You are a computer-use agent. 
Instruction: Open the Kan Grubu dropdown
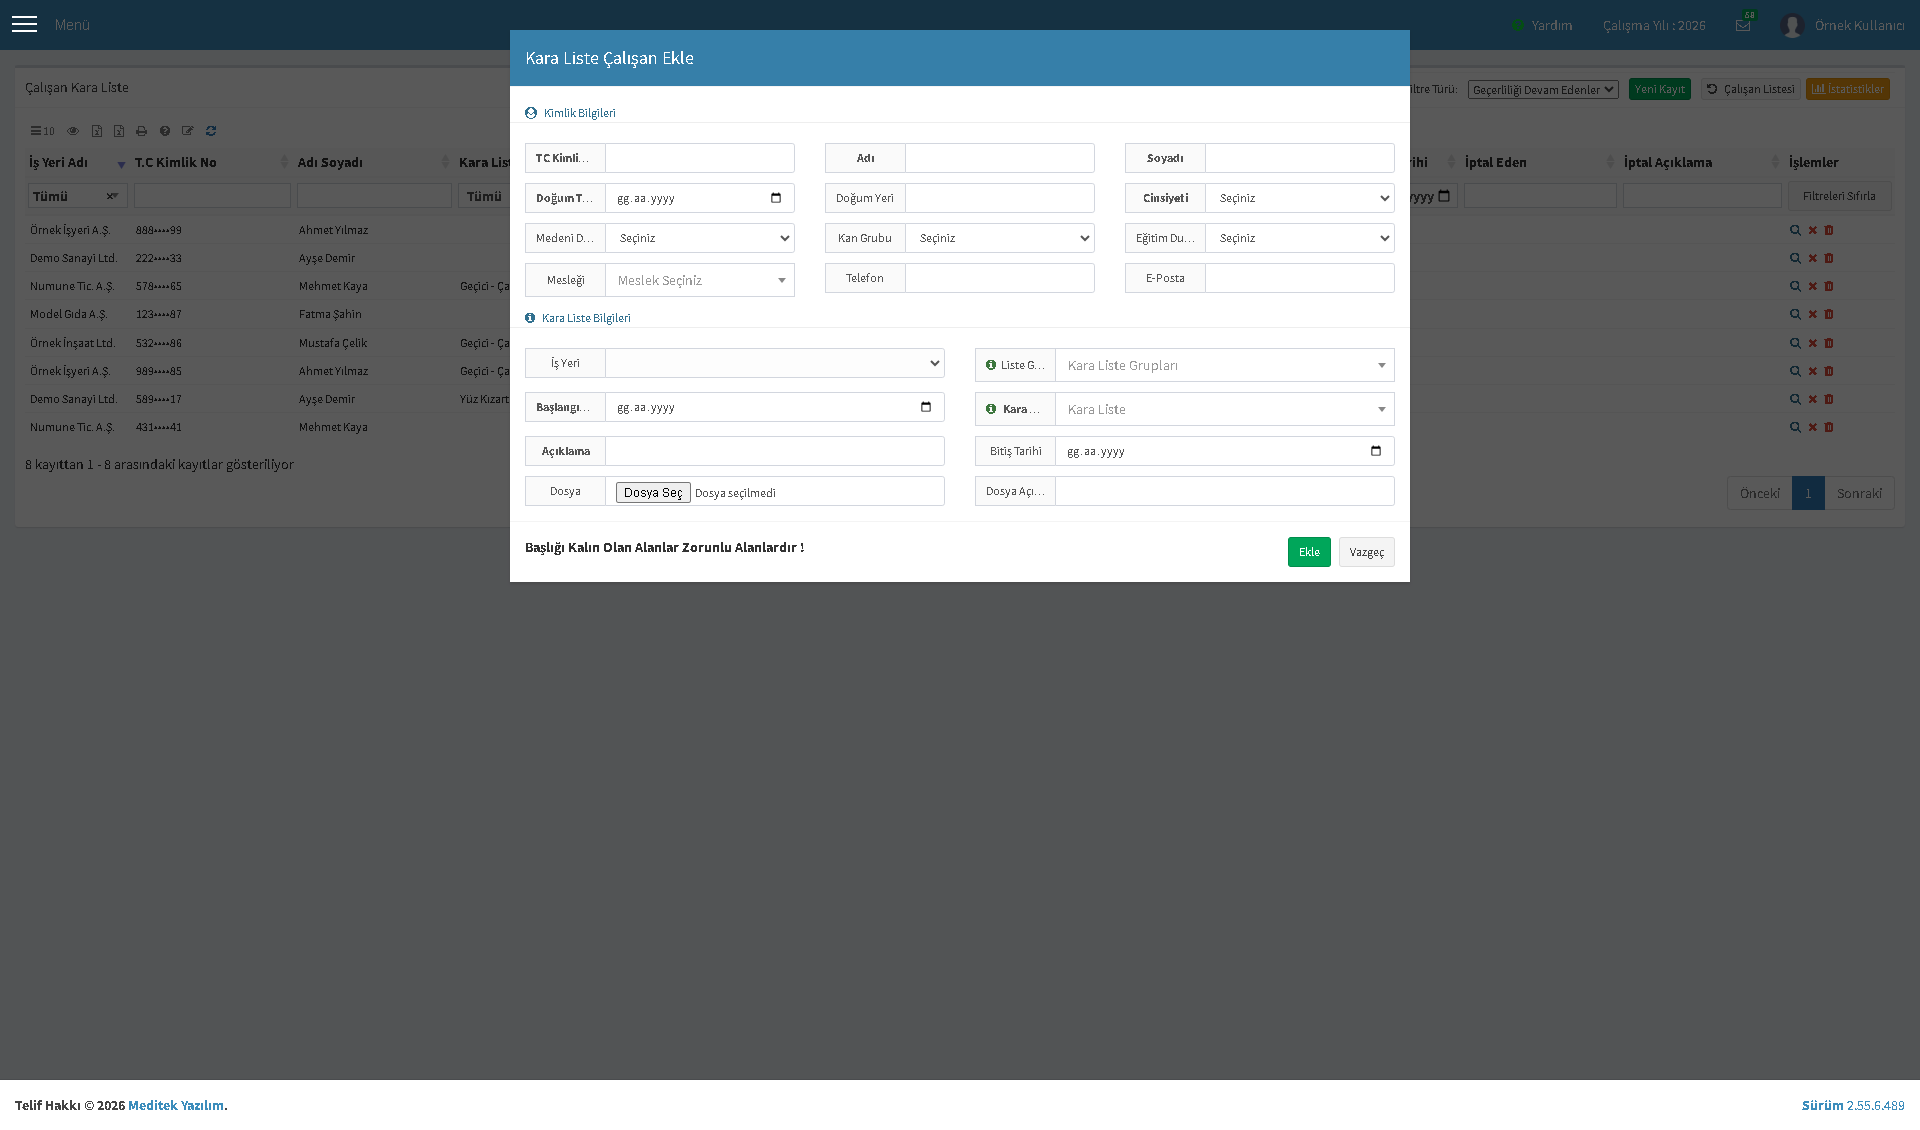(x=1000, y=238)
